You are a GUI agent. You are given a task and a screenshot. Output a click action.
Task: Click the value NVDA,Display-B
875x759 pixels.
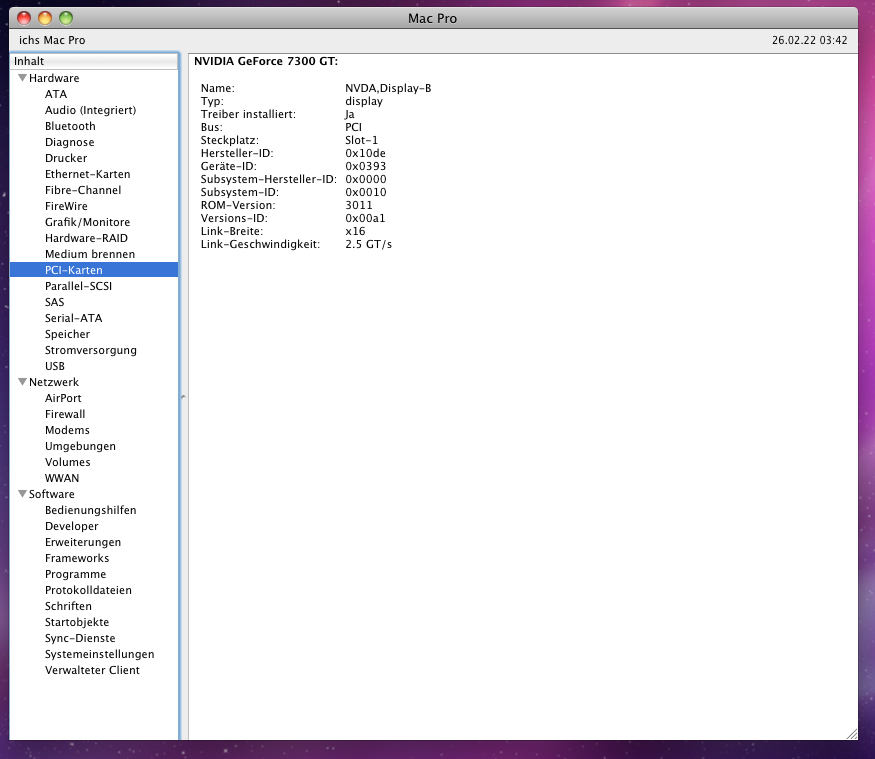(388, 88)
